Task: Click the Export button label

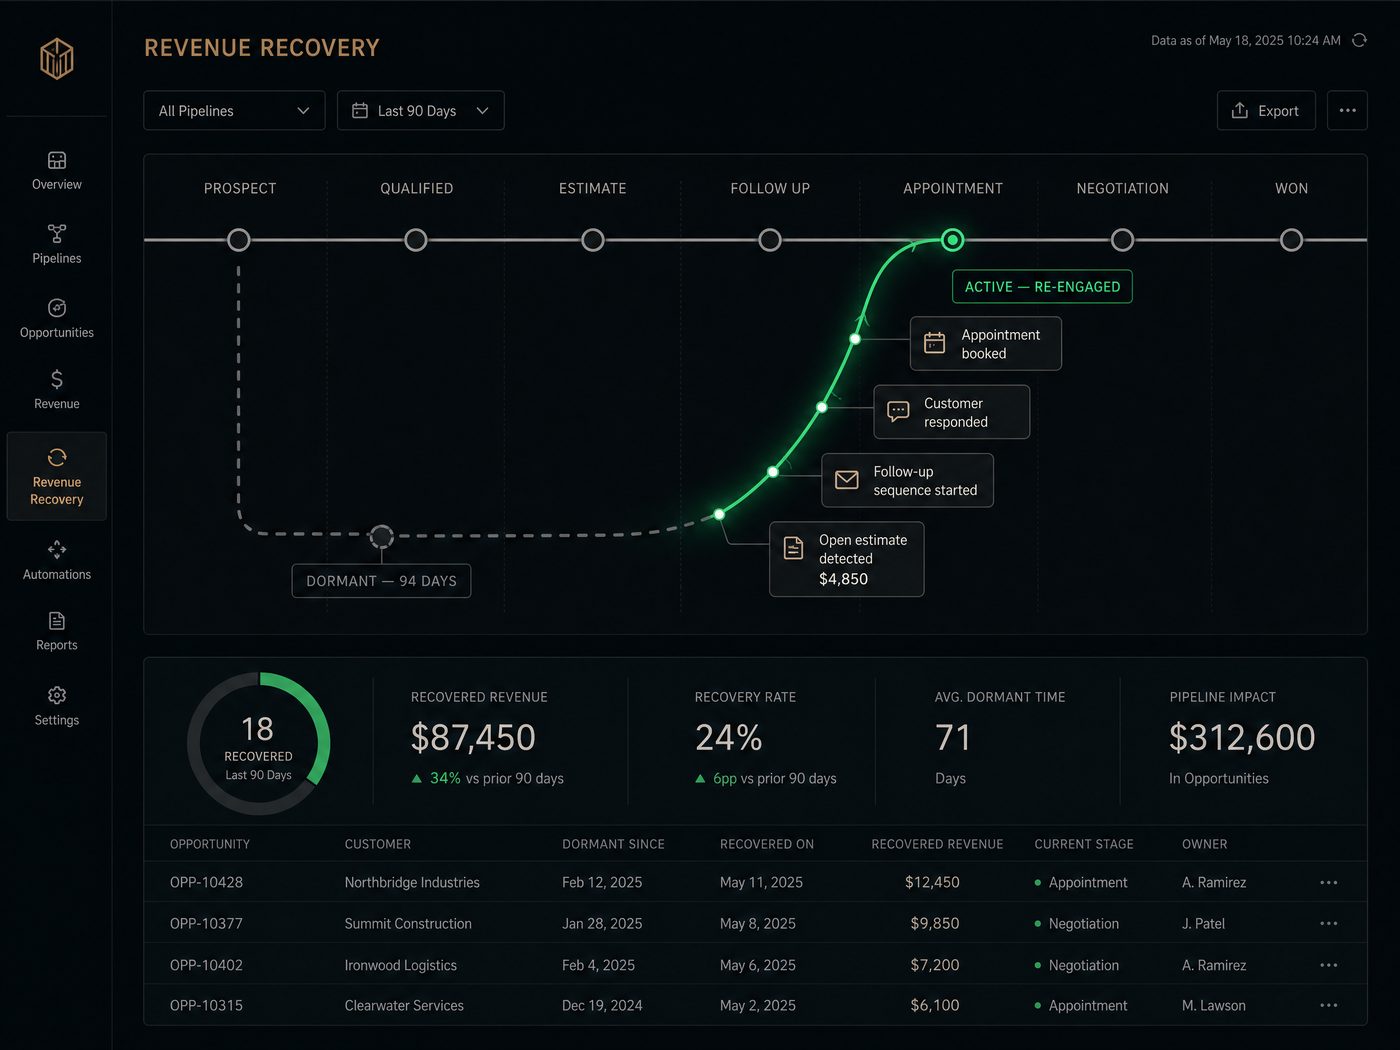Action: 1278,111
